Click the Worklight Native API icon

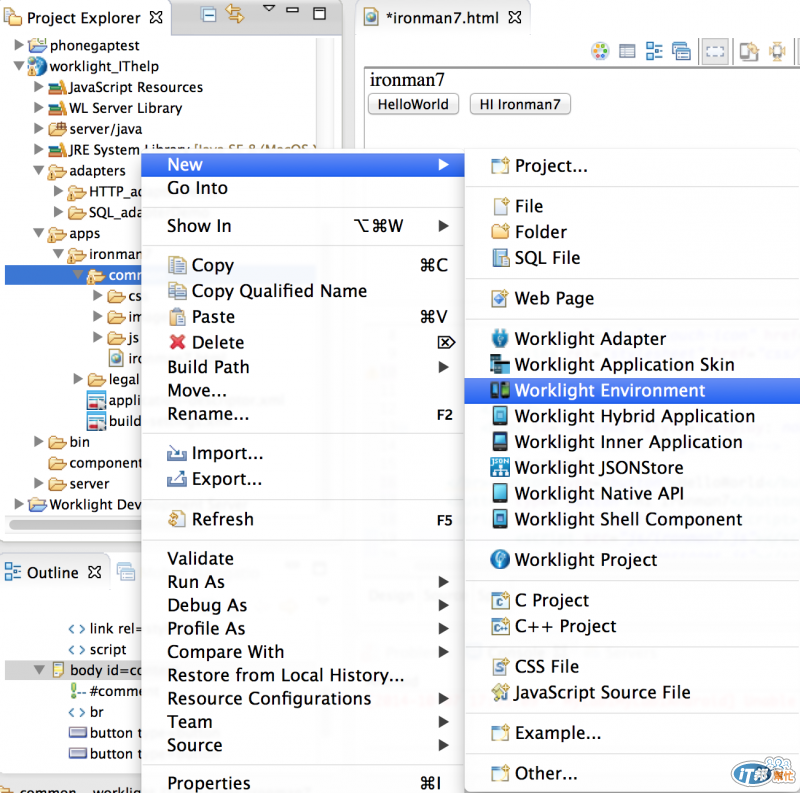click(x=500, y=493)
